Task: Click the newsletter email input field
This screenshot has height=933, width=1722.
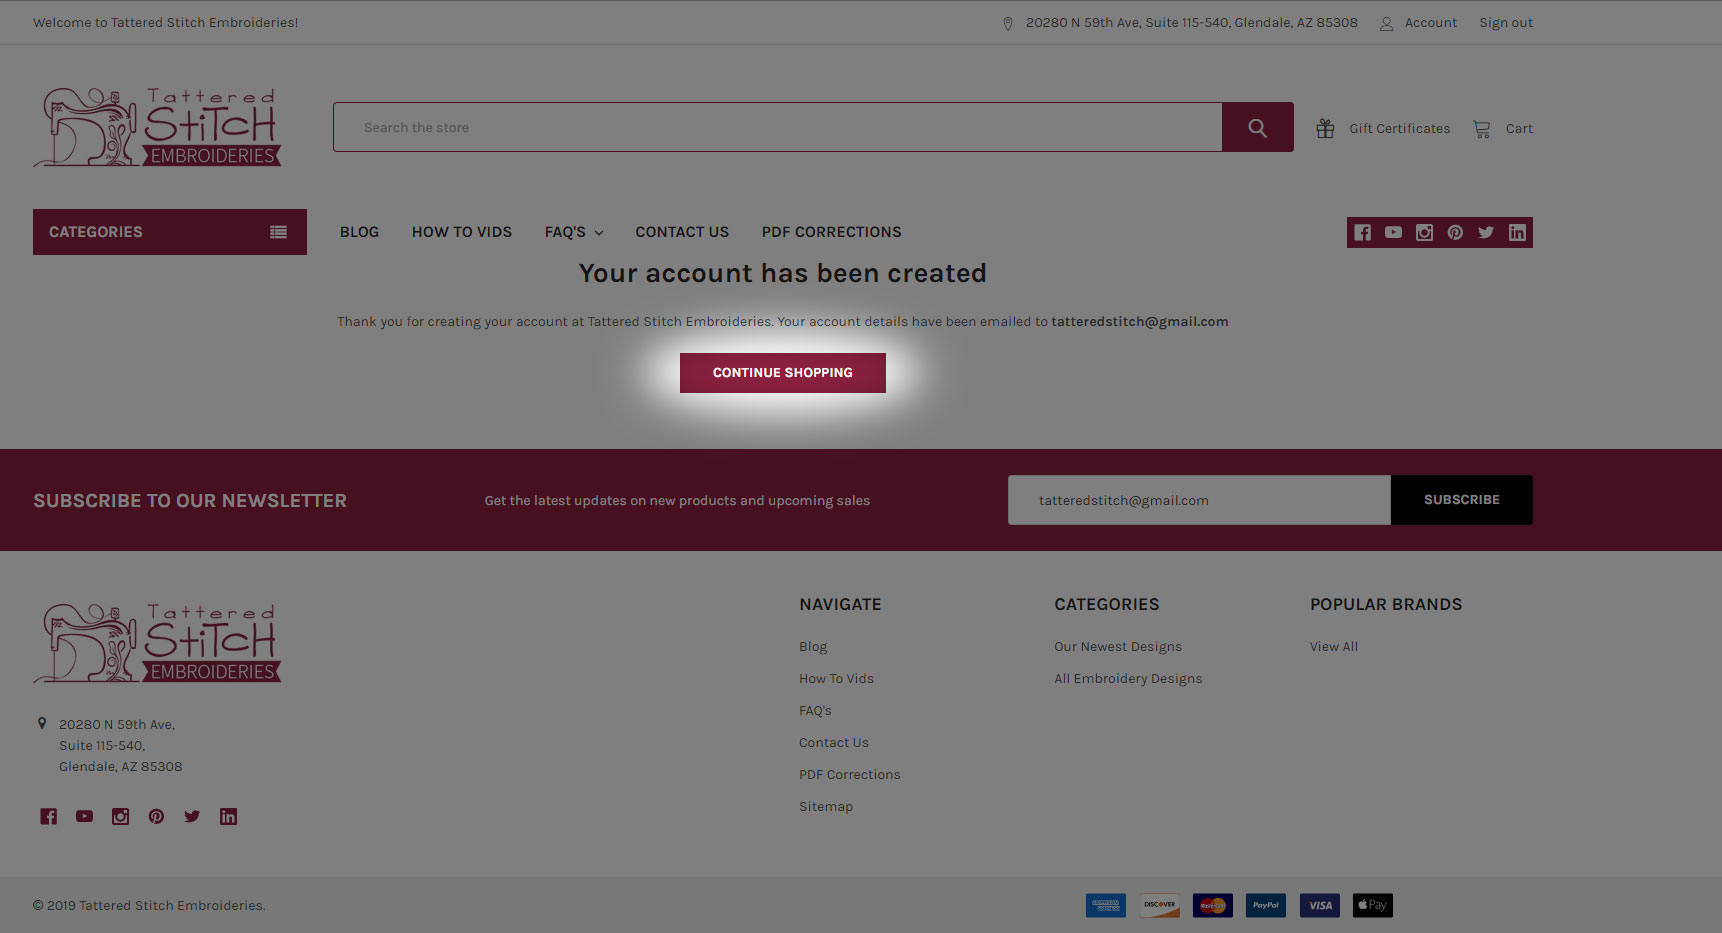Action: coord(1198,500)
